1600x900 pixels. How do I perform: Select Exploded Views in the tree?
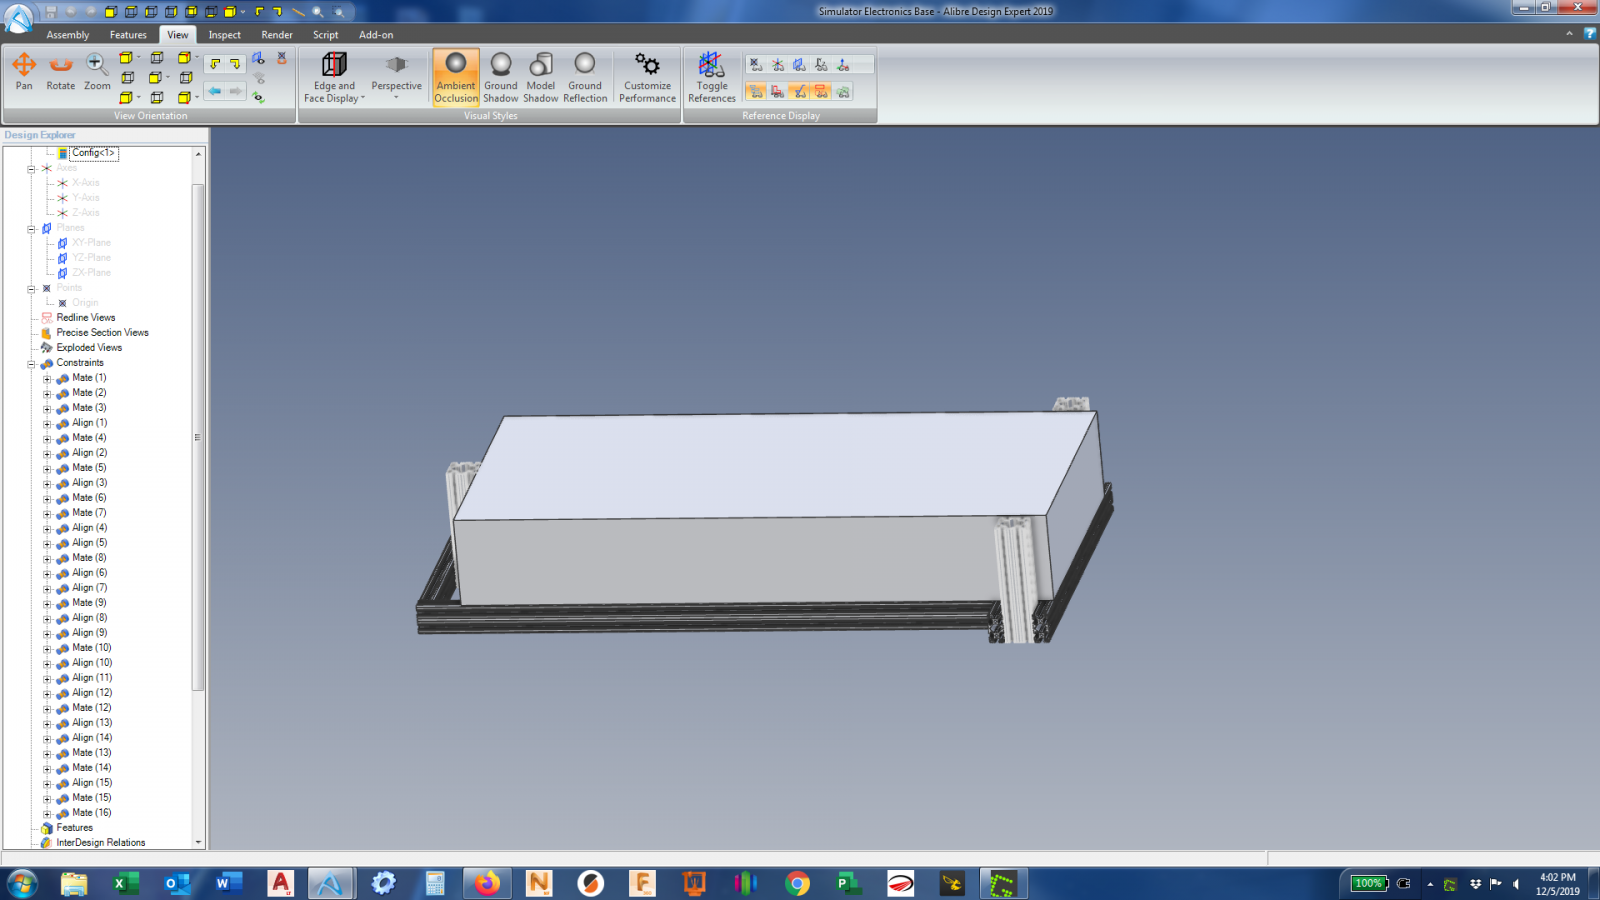[x=89, y=348]
